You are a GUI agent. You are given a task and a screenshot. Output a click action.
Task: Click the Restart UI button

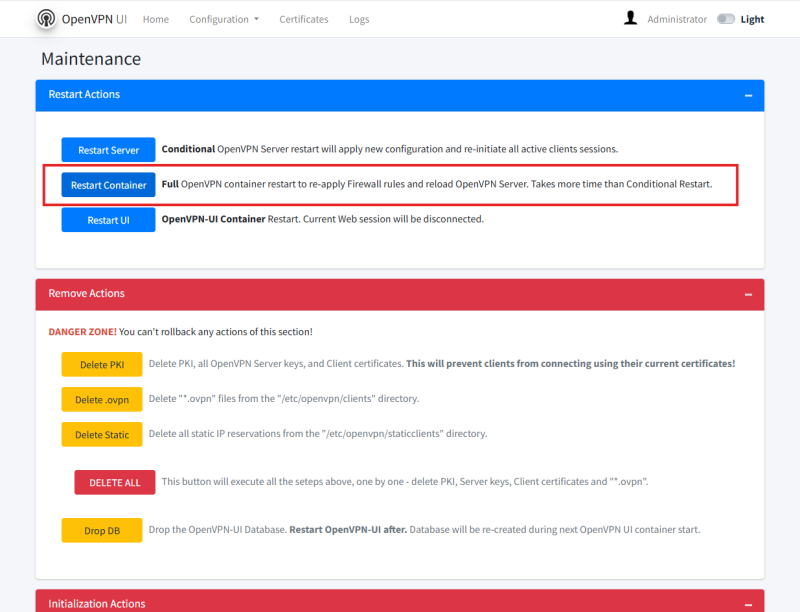tap(108, 220)
